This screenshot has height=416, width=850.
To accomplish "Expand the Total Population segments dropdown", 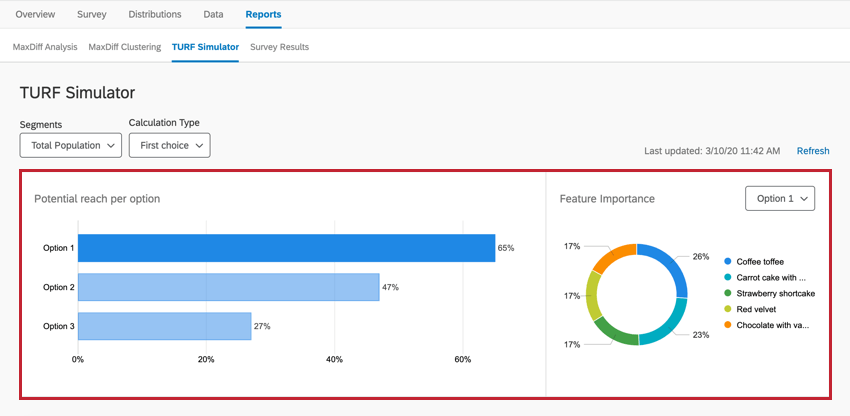I will pos(70,145).
